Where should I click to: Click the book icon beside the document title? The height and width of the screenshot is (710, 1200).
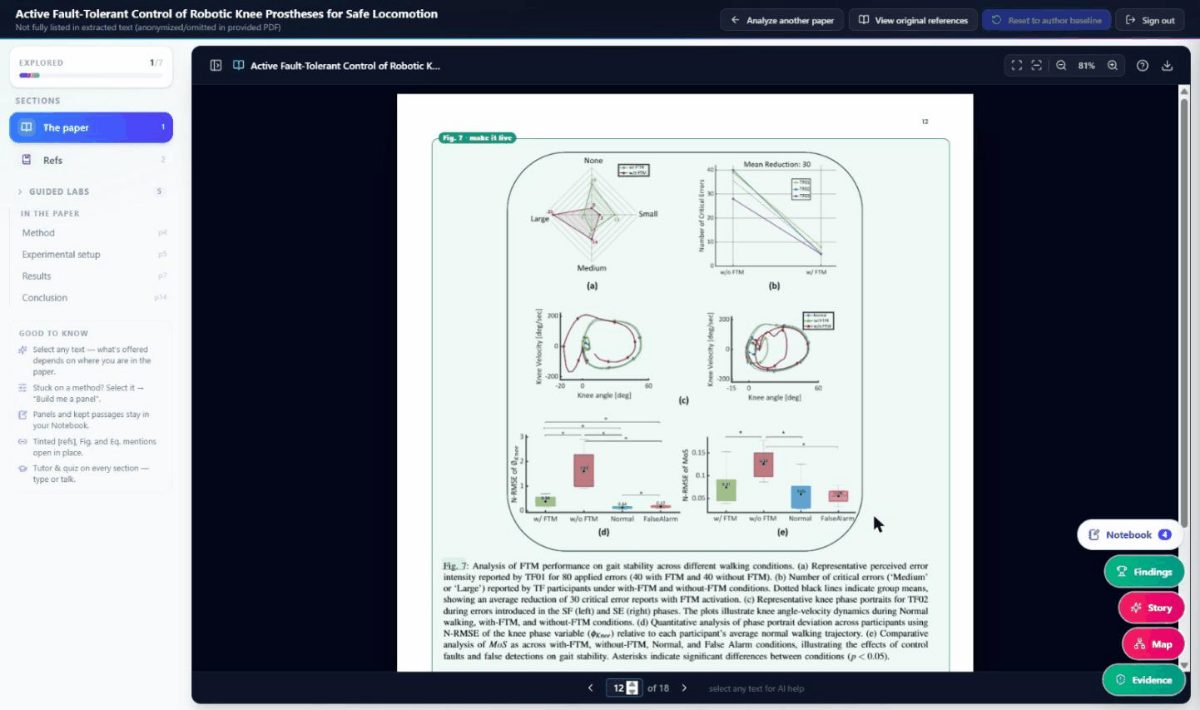(x=239, y=66)
